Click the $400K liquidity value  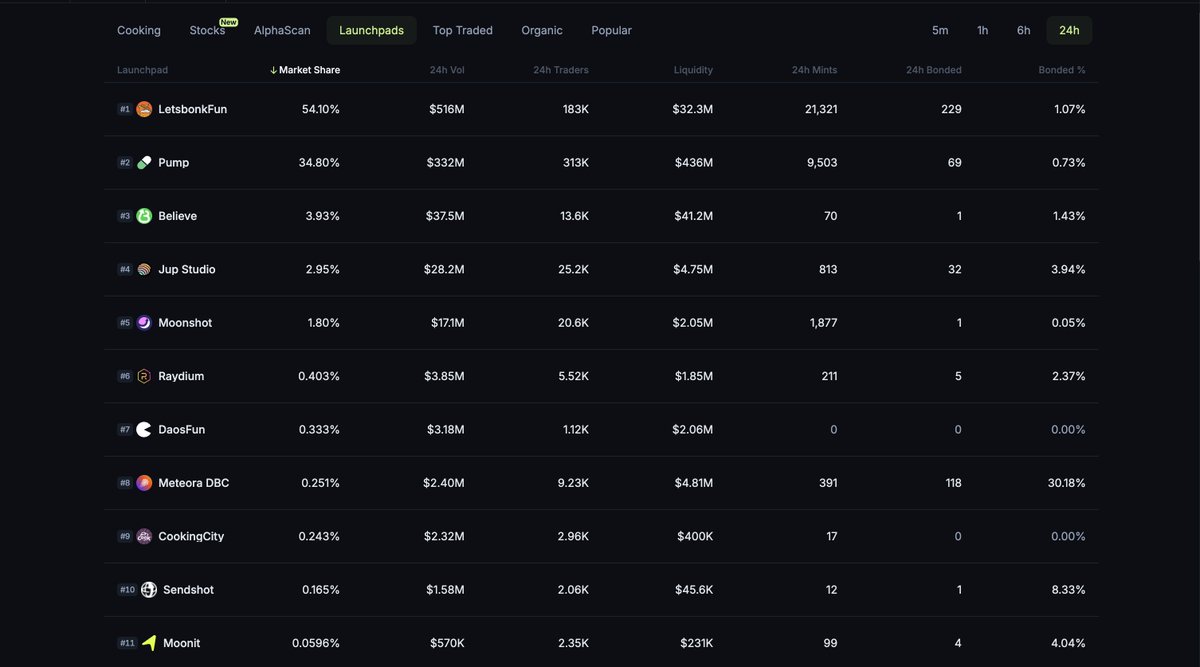click(695, 536)
